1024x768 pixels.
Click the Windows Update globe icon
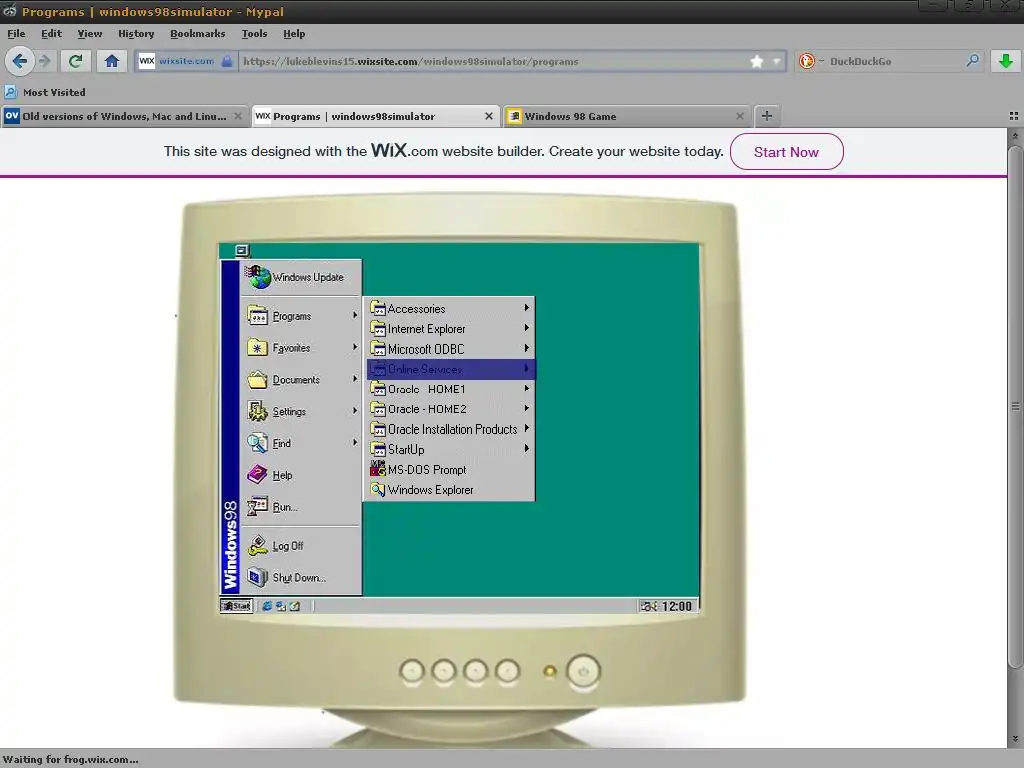(x=258, y=276)
